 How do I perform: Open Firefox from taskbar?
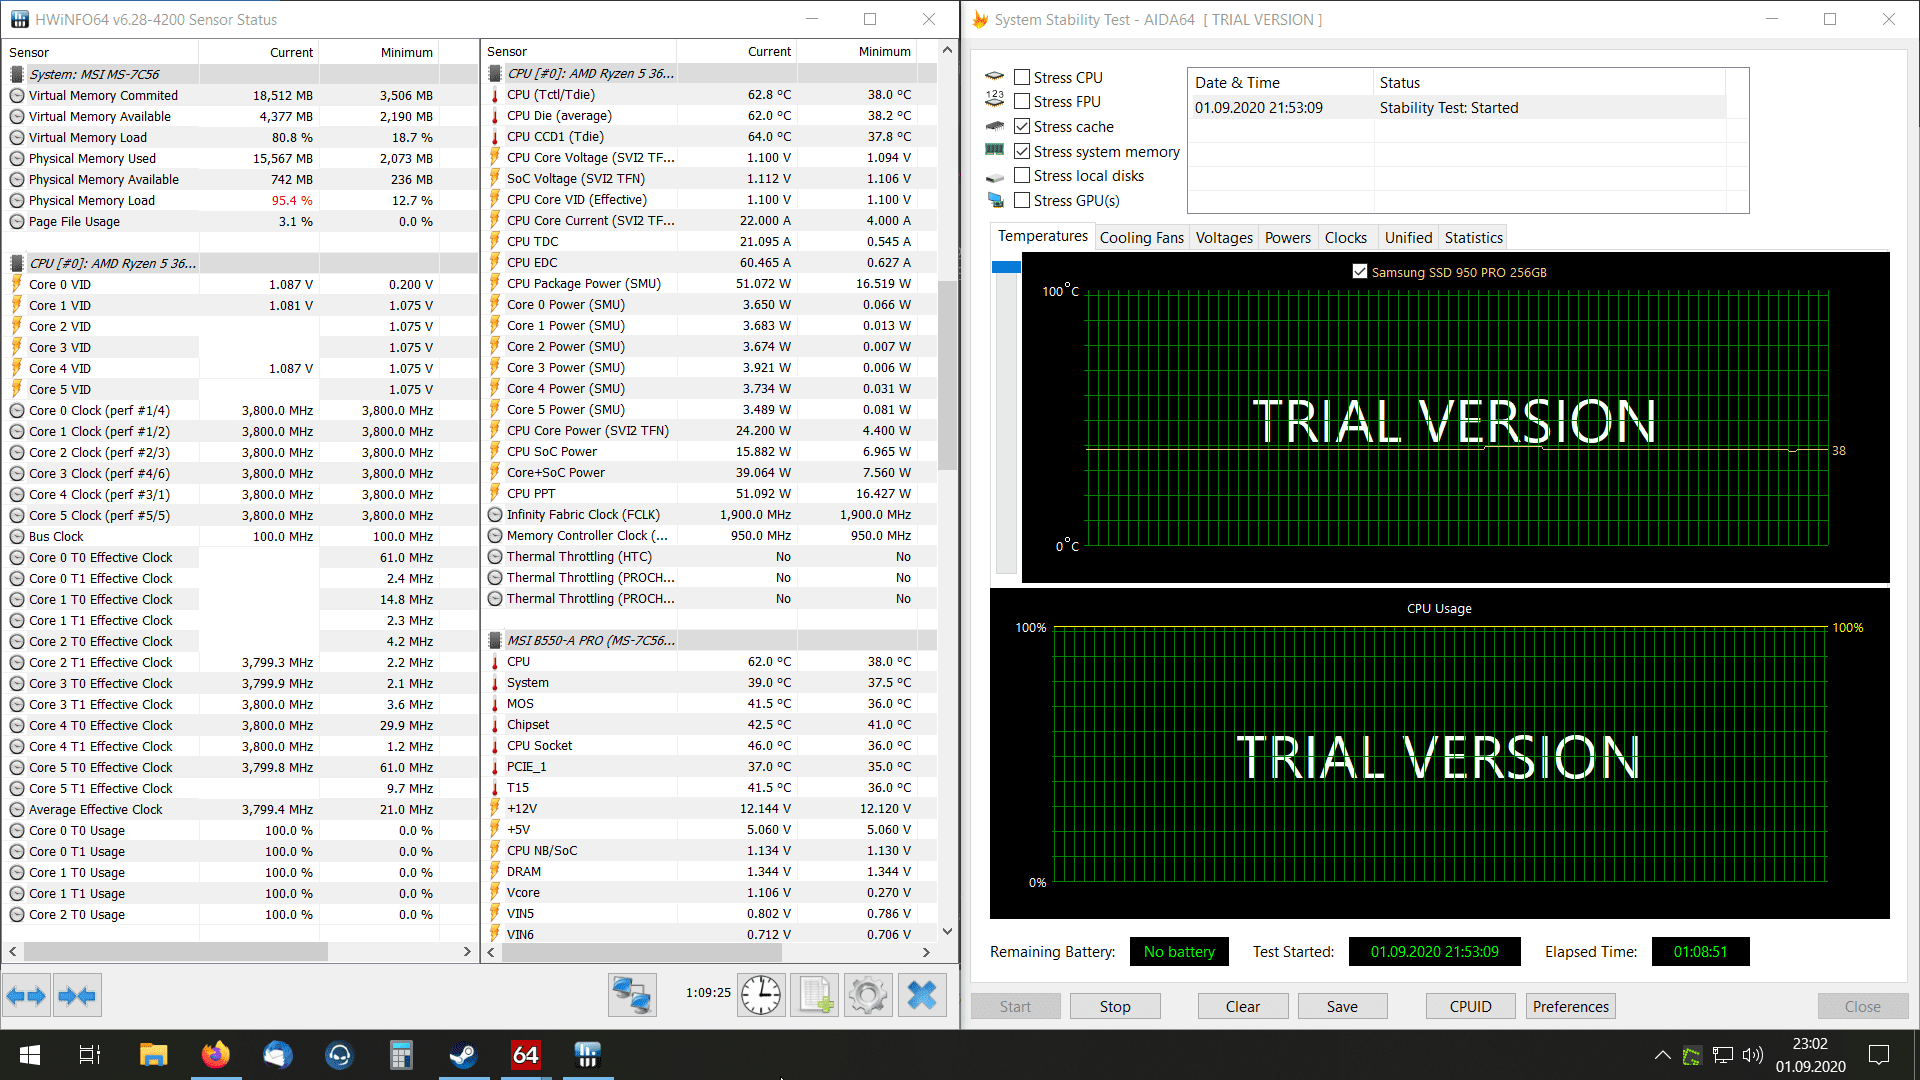click(215, 1055)
